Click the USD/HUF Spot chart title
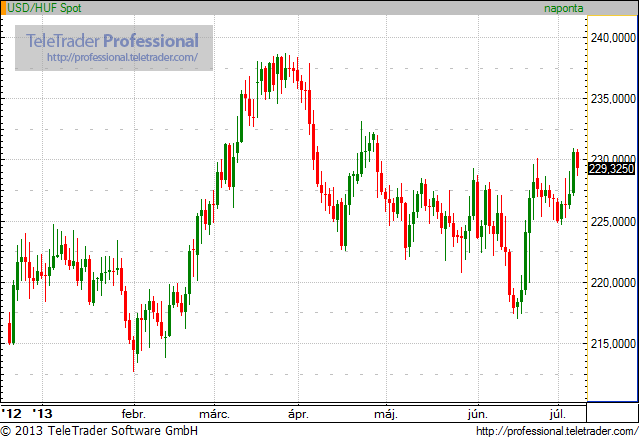The height and width of the screenshot is (440, 639). [44, 8]
